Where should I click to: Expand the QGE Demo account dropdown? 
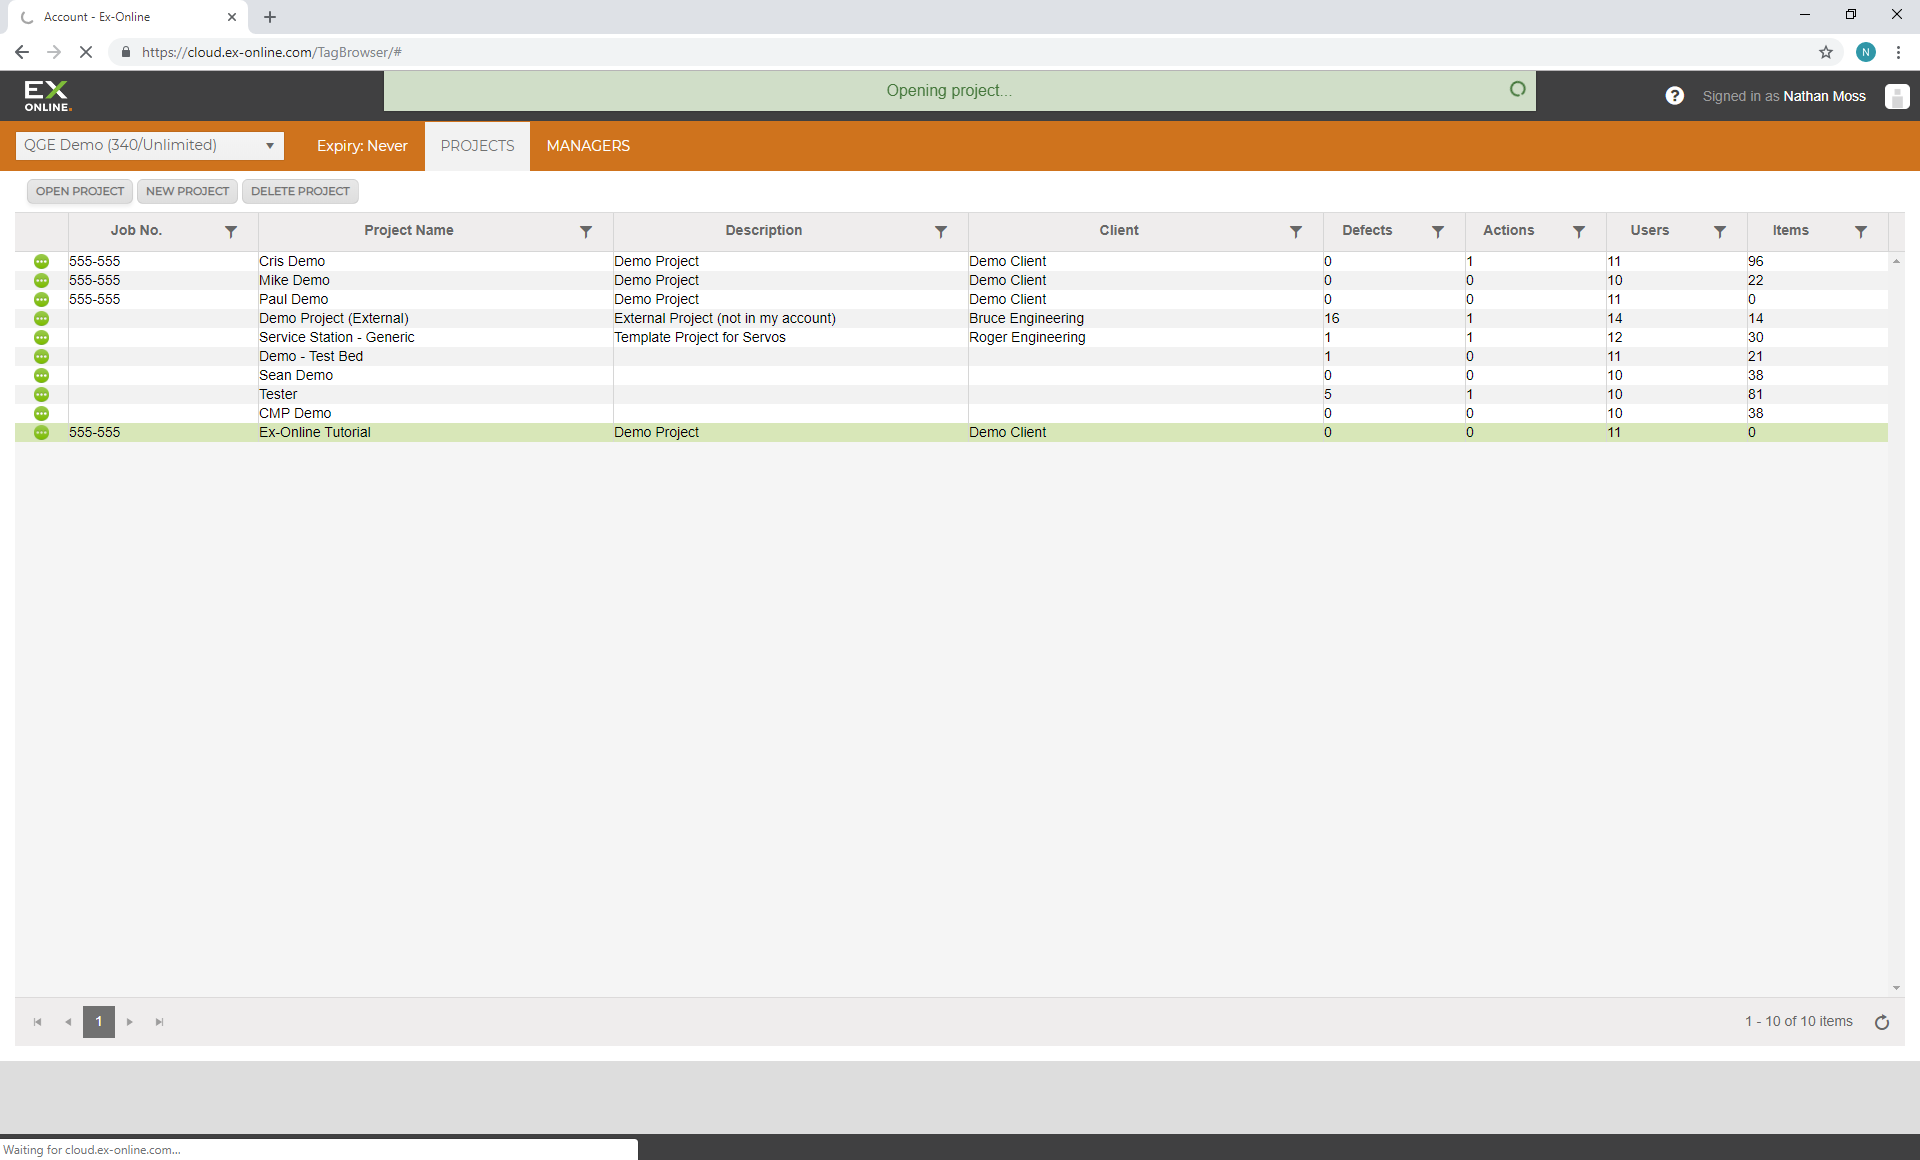[269, 146]
